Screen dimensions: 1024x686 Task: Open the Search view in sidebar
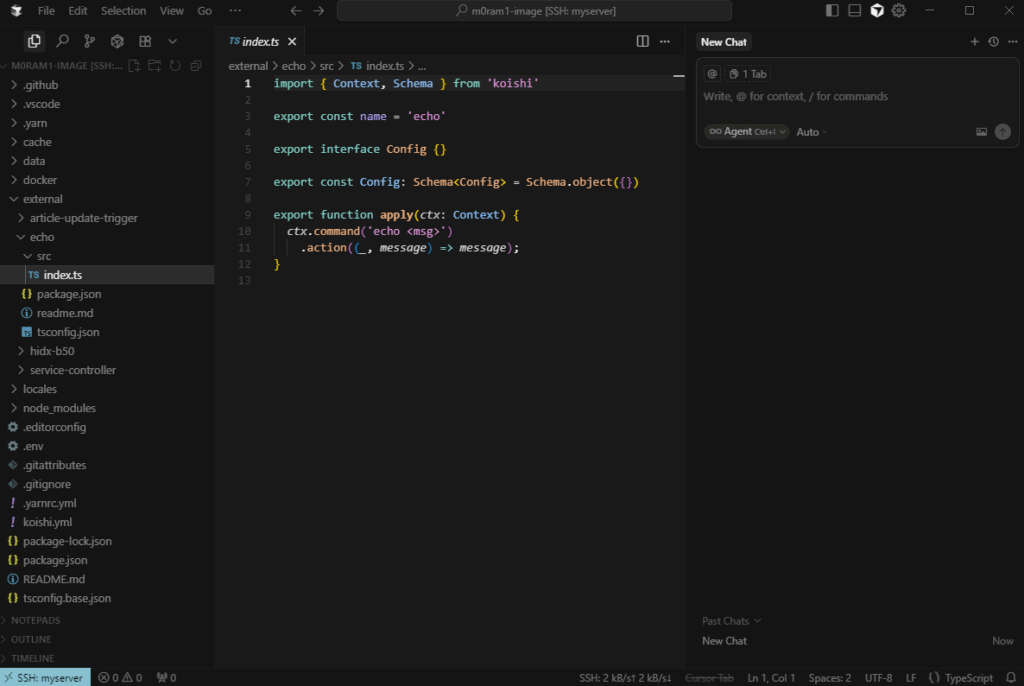[62, 41]
